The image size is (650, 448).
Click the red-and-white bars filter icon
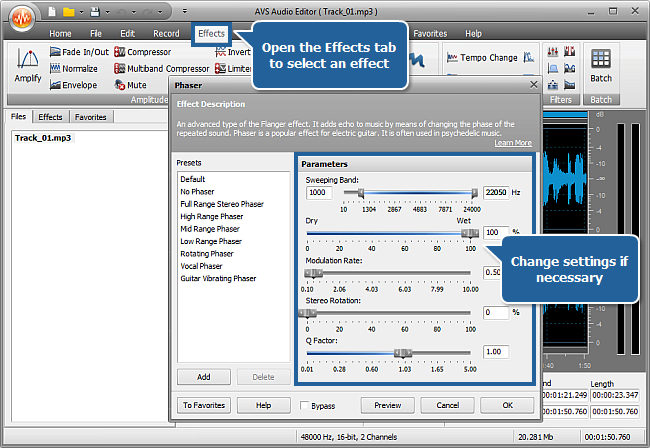570,51
